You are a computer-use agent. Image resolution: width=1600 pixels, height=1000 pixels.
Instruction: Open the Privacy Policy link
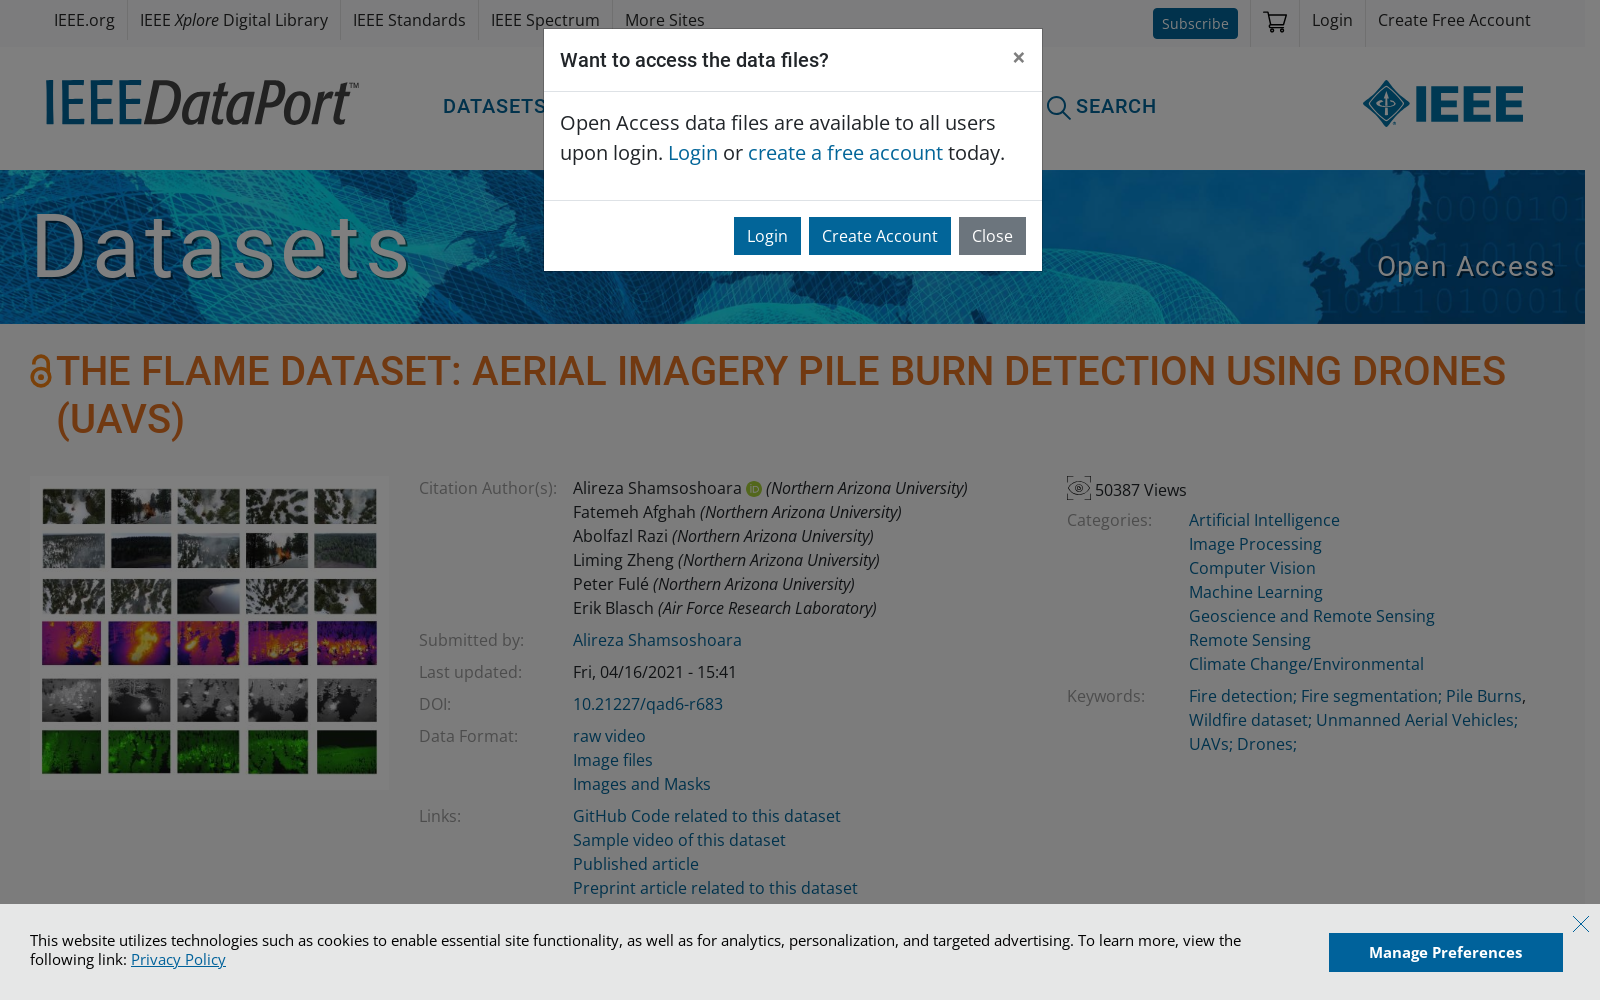(x=178, y=959)
